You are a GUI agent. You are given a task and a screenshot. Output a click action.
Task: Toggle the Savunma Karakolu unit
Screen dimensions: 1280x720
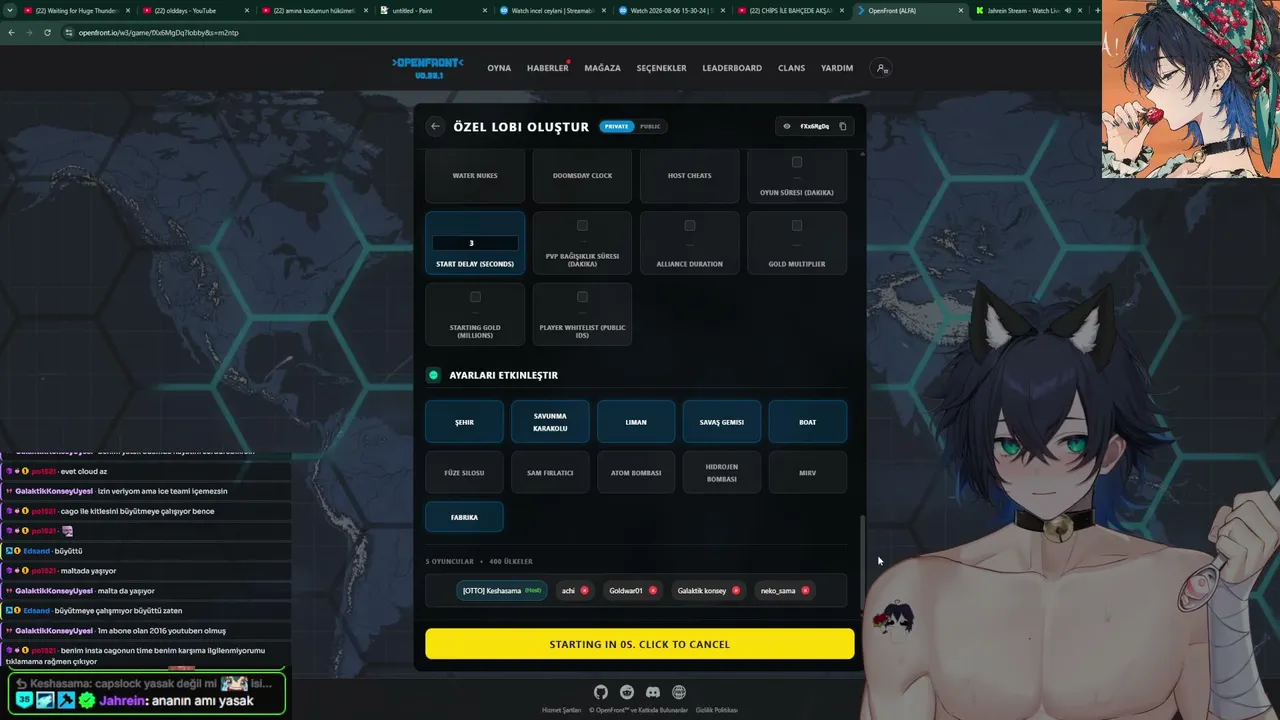pyautogui.click(x=550, y=422)
